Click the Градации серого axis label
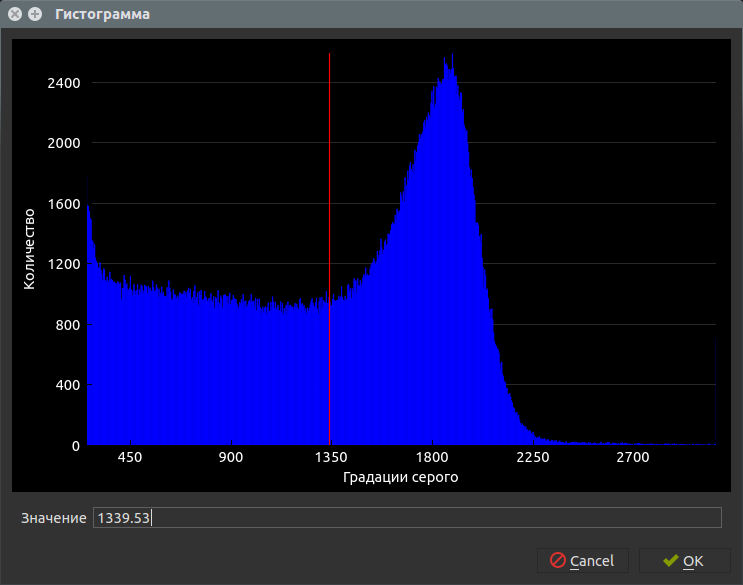This screenshot has height=585, width=743. [400, 477]
